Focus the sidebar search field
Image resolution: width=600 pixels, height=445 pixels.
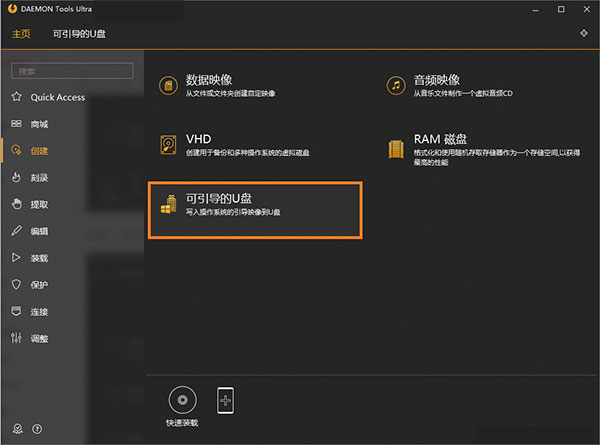coord(72,71)
